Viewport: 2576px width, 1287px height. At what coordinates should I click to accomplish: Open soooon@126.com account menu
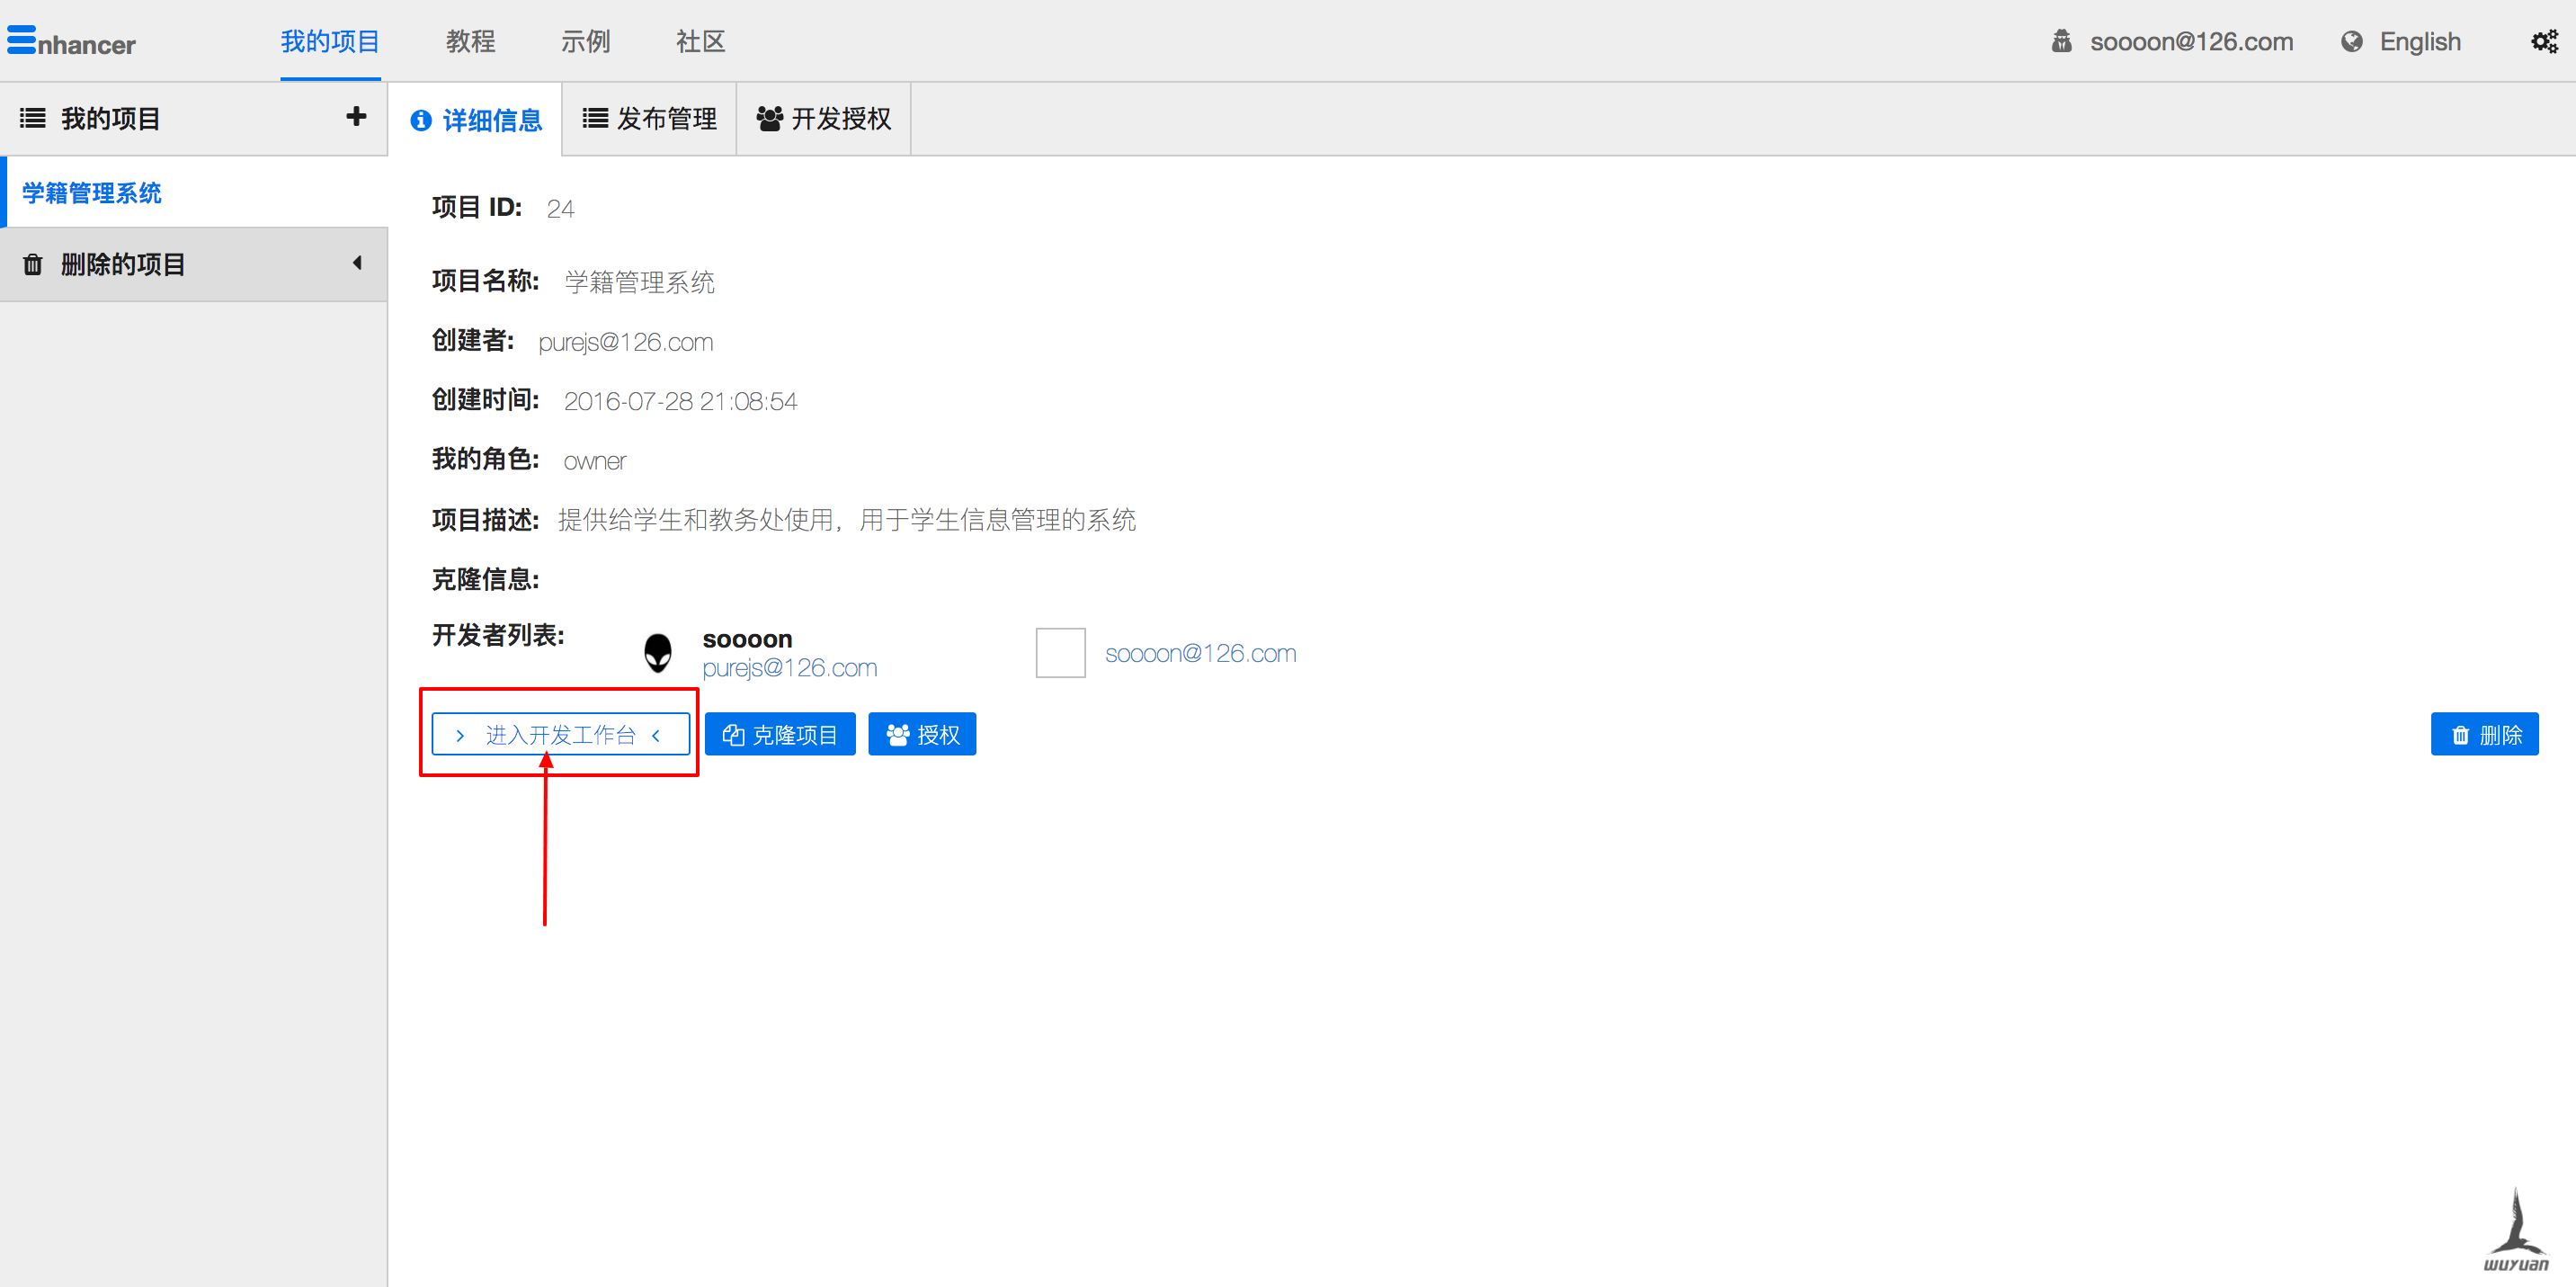pos(2190,42)
